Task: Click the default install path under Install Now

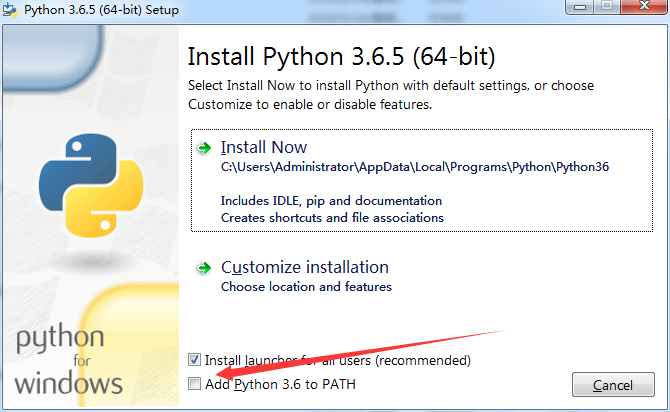Action: (x=415, y=167)
